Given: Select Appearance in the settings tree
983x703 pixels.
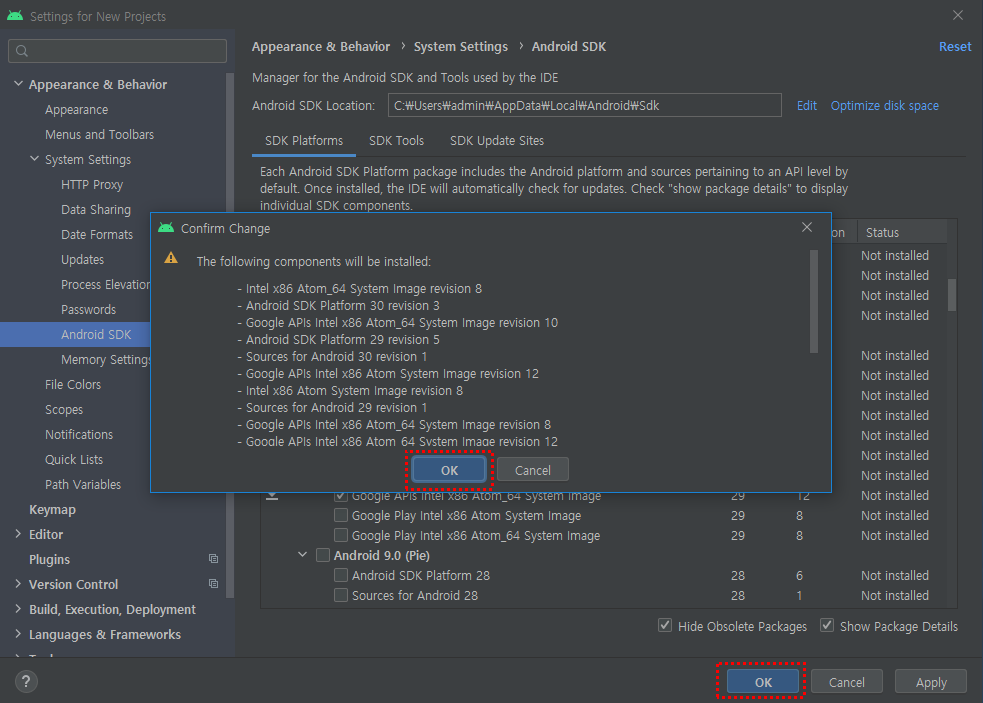Looking at the screenshot, I should click(76, 109).
